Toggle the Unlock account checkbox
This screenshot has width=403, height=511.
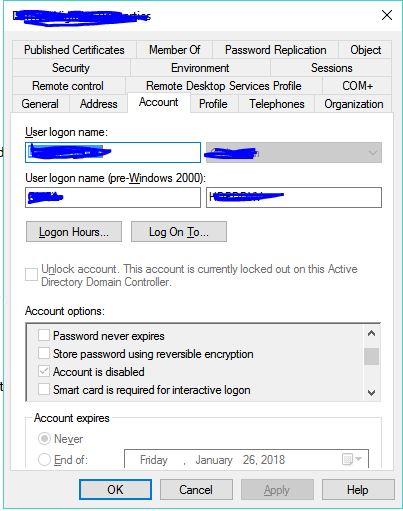pos(31,275)
